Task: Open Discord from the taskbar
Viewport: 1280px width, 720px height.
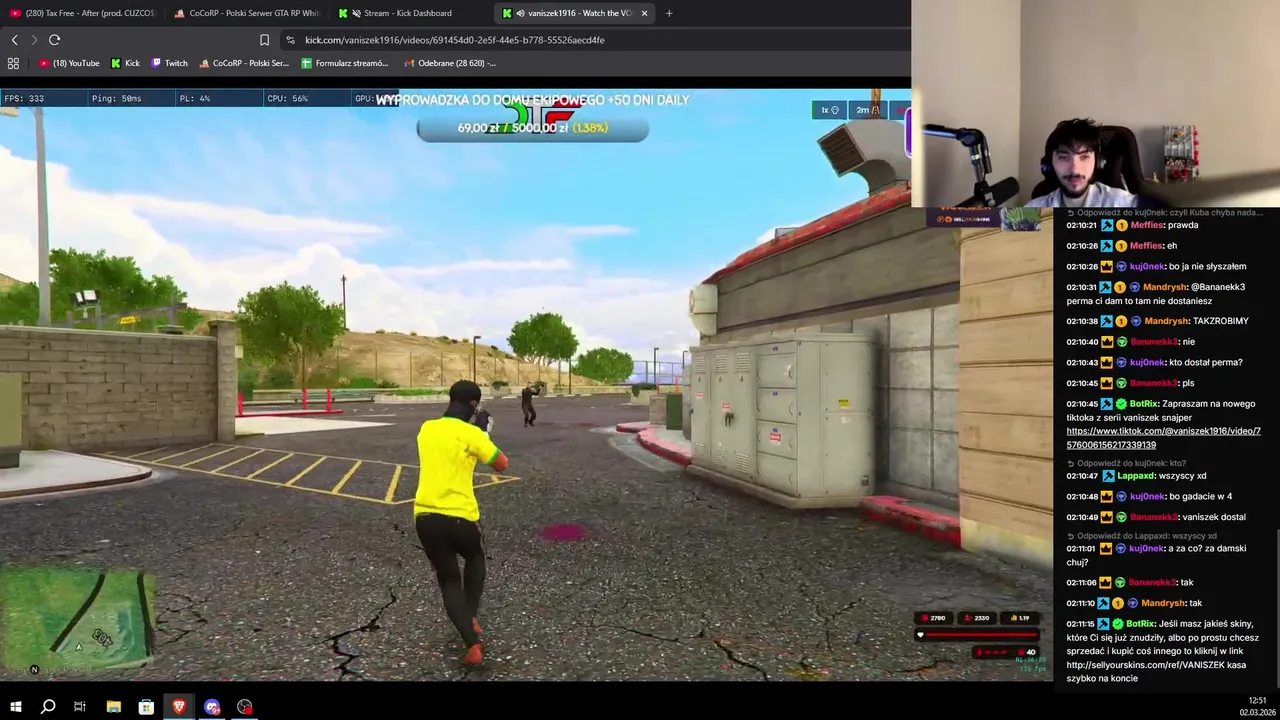Action: click(212, 707)
